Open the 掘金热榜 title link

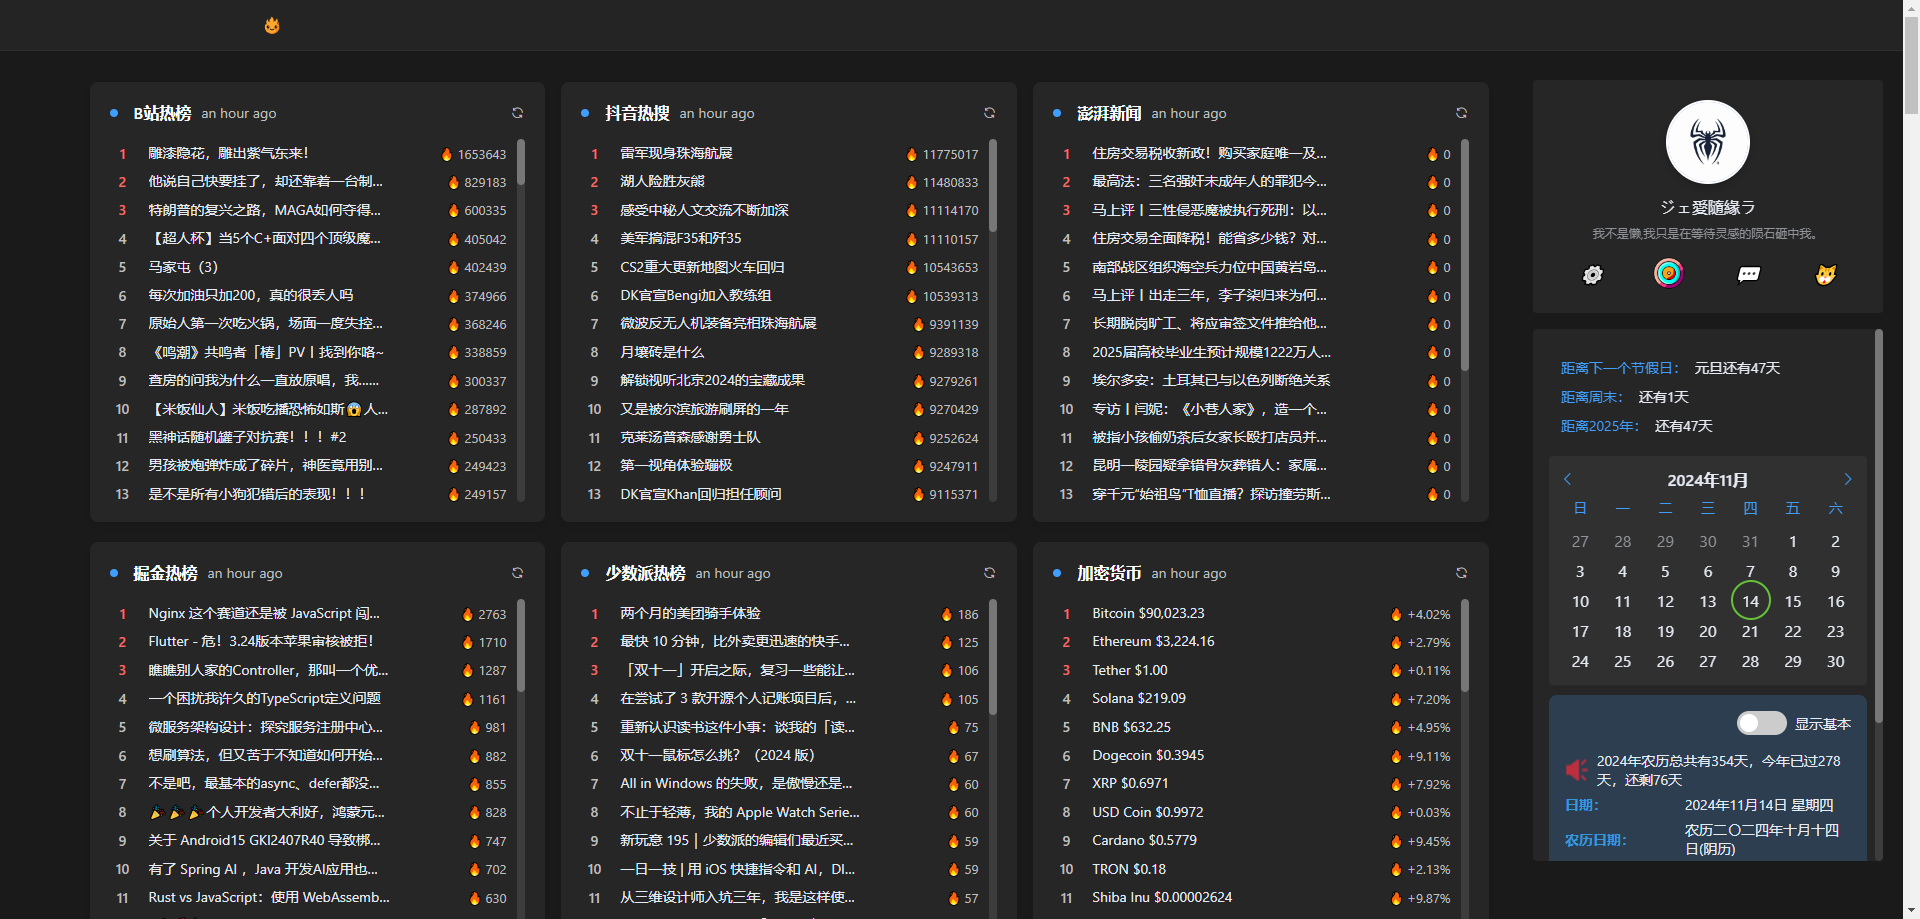165,573
